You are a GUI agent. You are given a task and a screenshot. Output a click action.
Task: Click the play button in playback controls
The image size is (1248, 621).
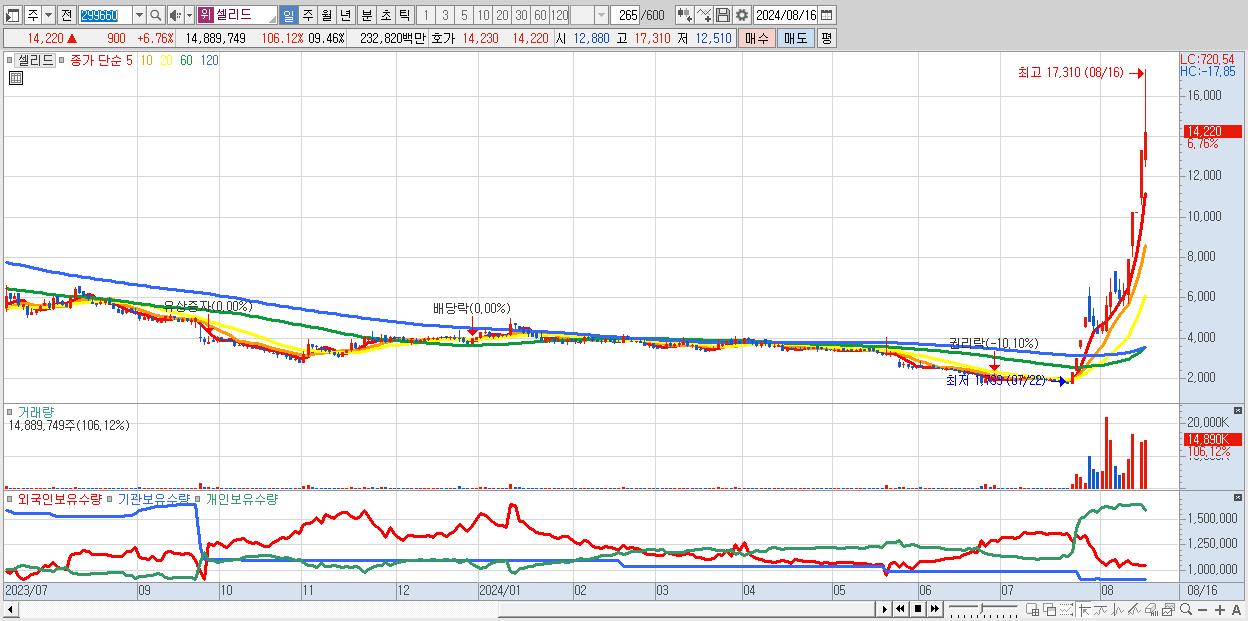[x=884, y=608]
